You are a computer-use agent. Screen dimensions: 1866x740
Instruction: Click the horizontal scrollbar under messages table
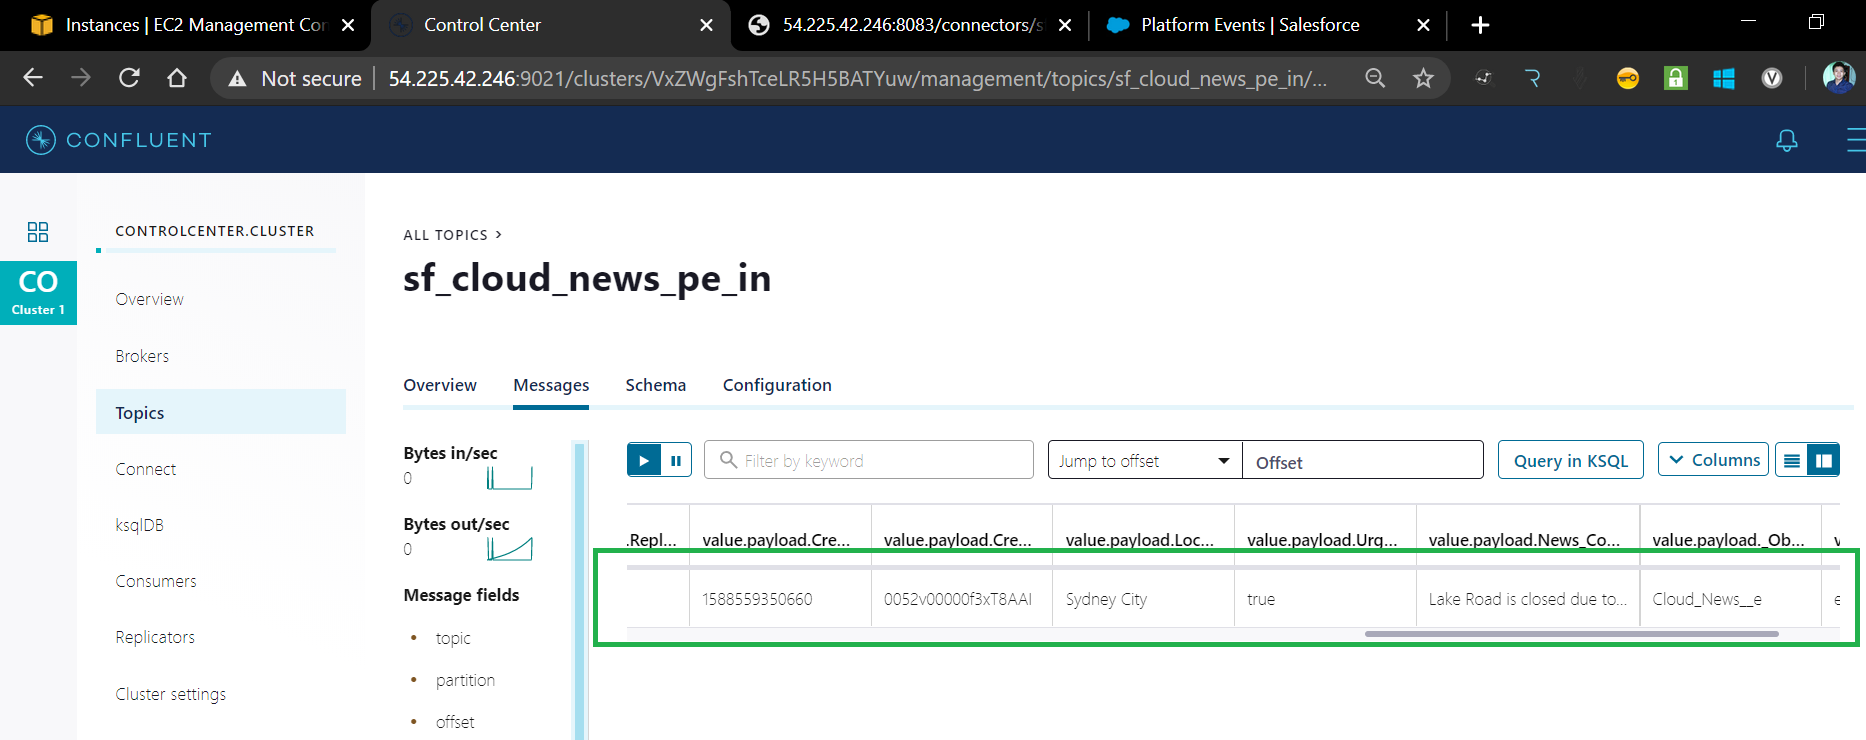pyautogui.click(x=1570, y=633)
